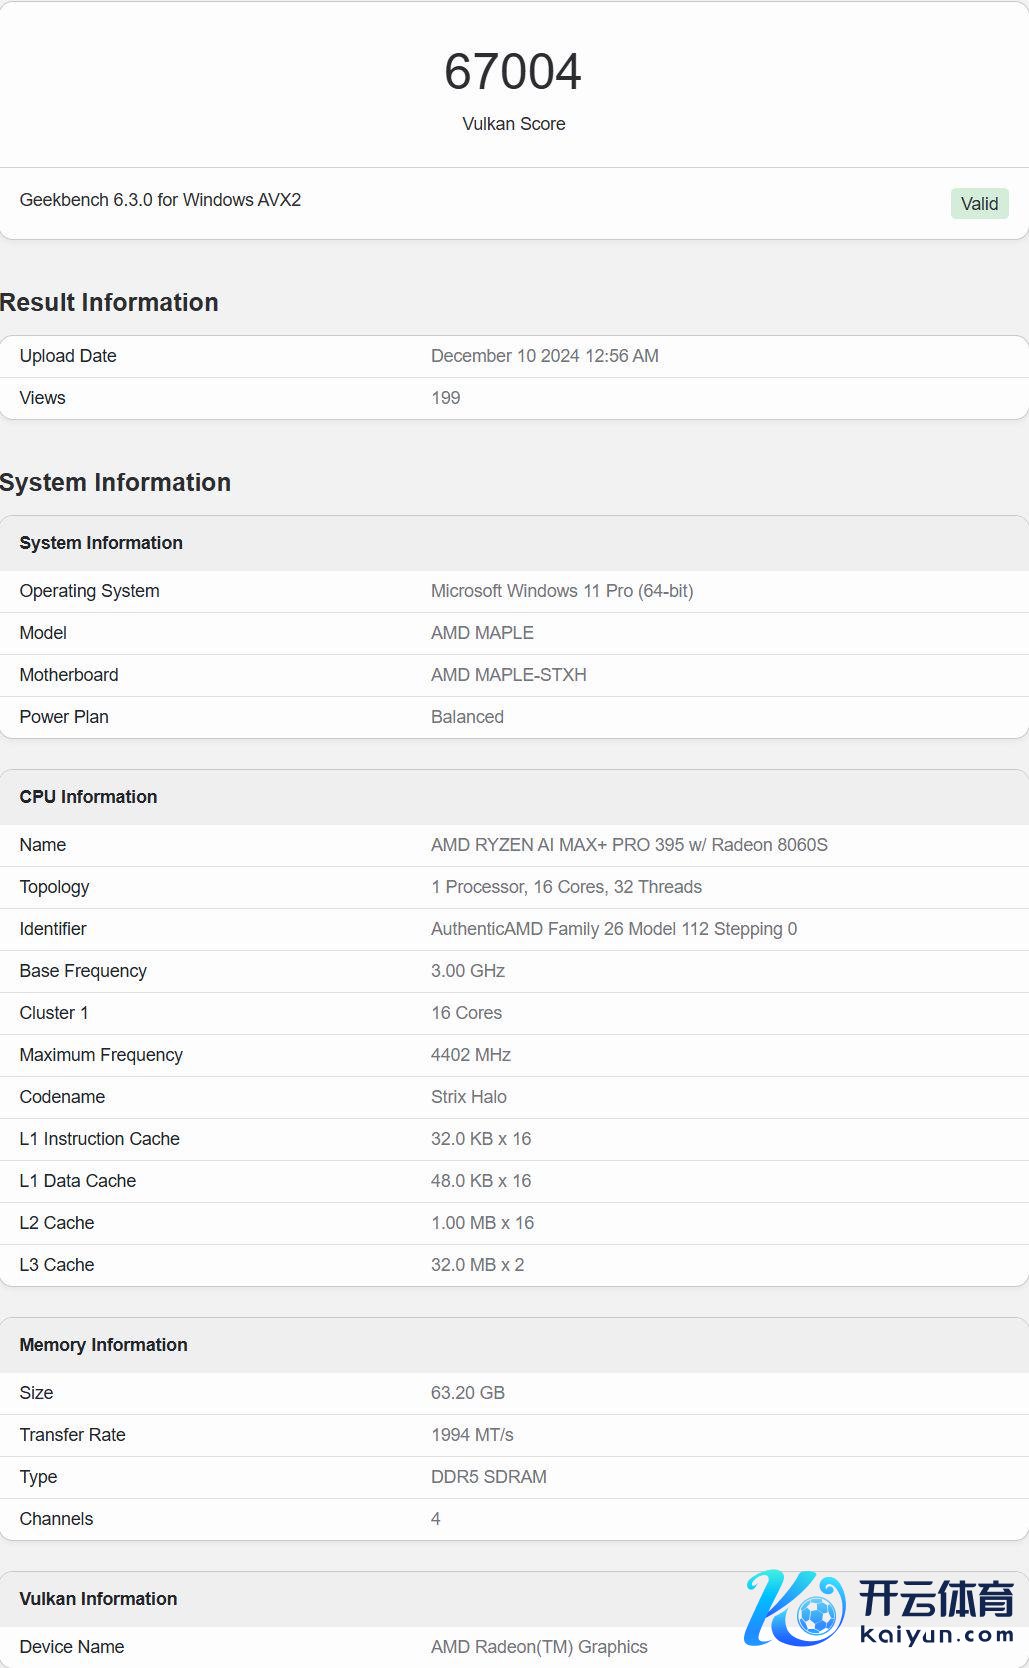
Task: Select the CPU name AMD RYZEN AI MAX+ PRO 395
Action: click(x=628, y=845)
